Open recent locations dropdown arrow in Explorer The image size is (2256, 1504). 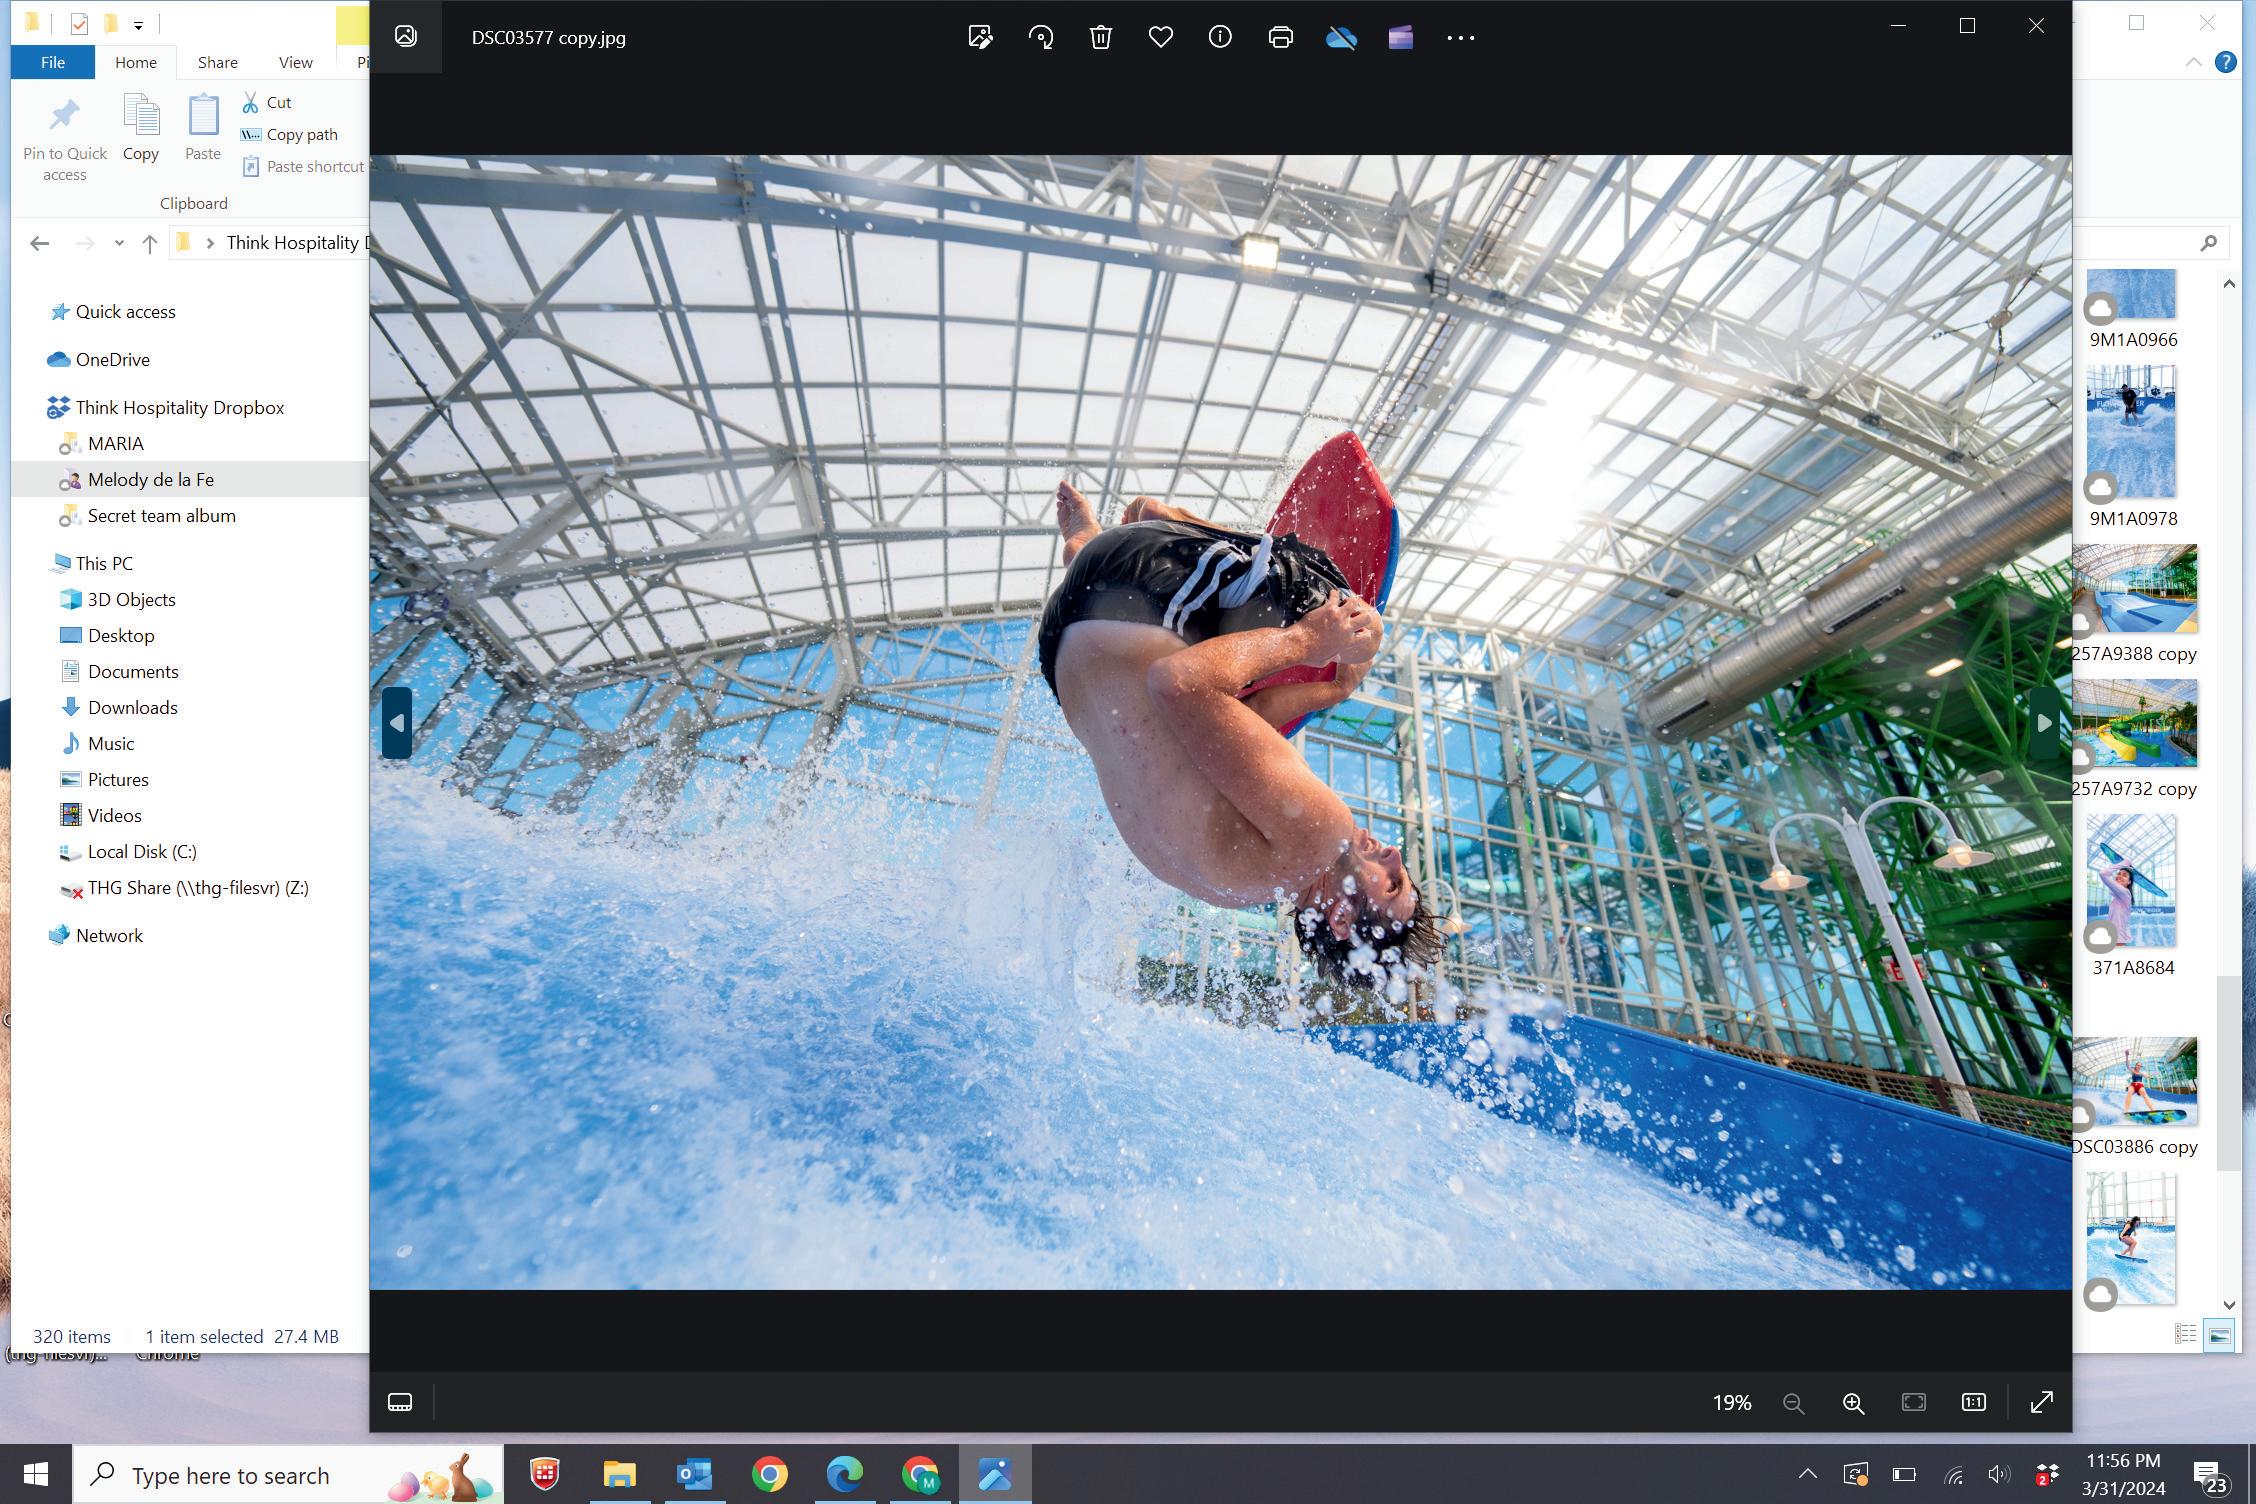(119, 243)
